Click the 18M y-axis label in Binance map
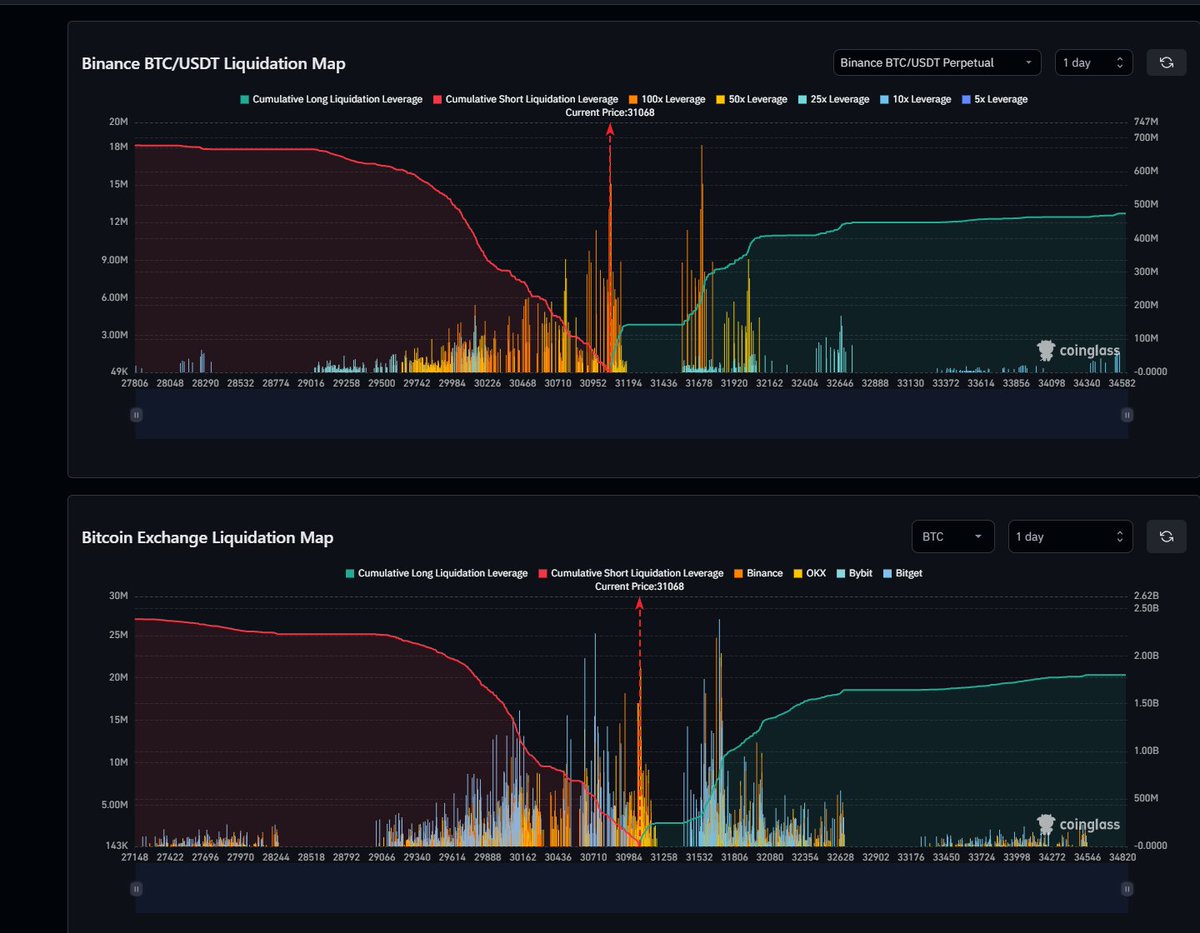 (x=119, y=147)
